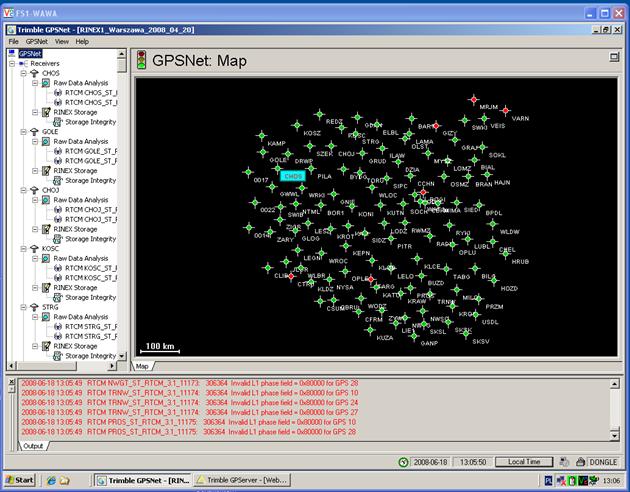Collapse the KOSC receiver node
The height and width of the screenshot is (492, 630).
point(24,249)
